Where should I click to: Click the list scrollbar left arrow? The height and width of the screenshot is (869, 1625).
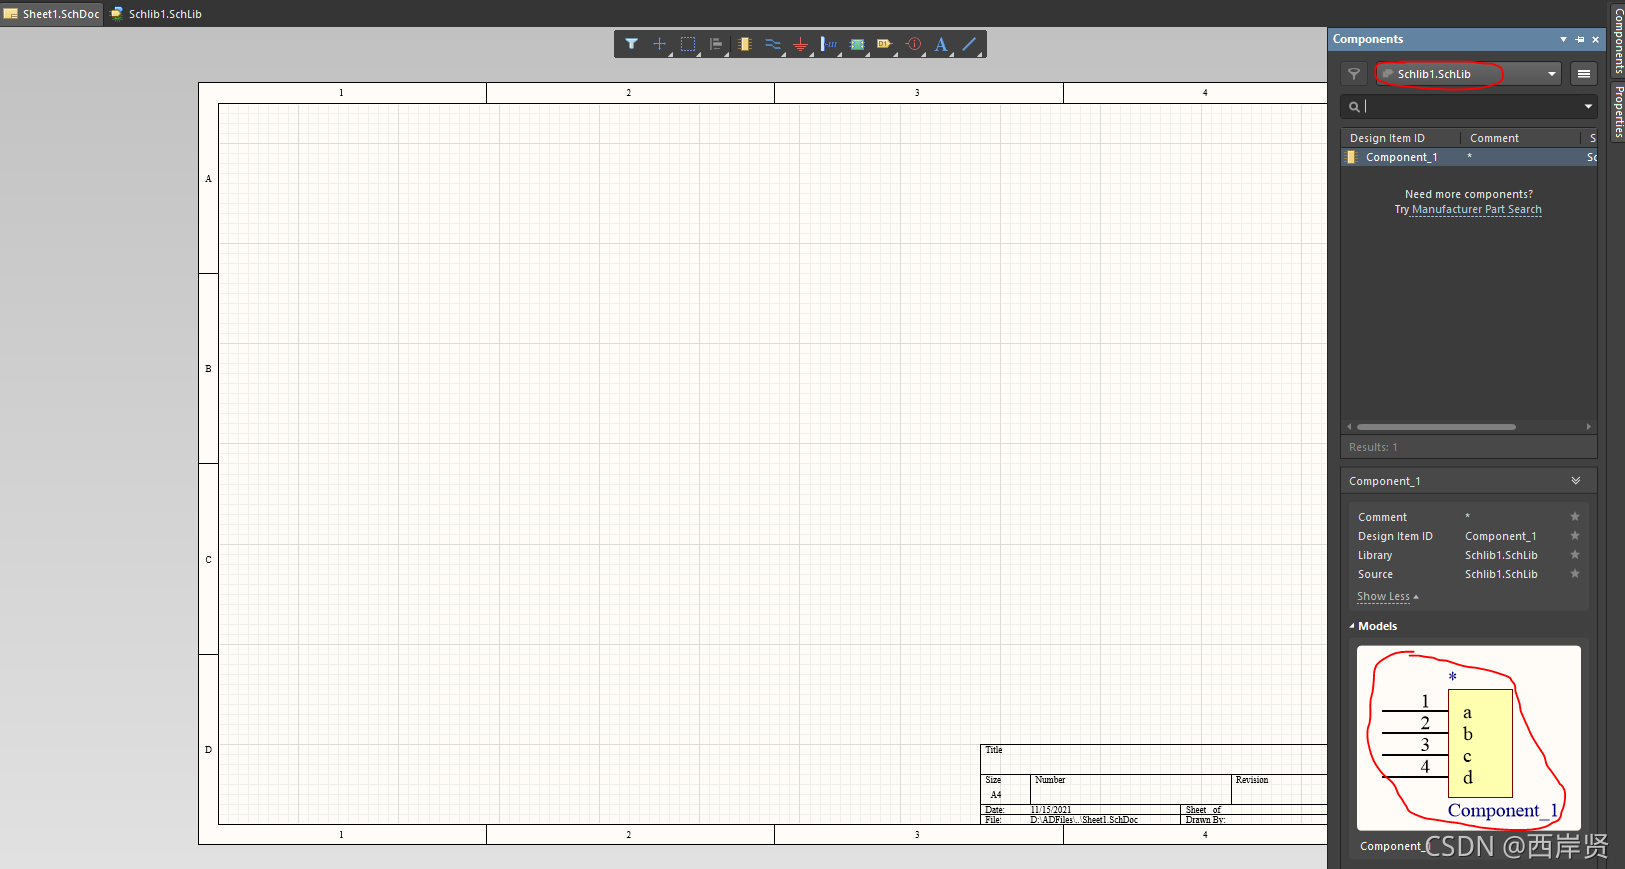coord(1349,427)
